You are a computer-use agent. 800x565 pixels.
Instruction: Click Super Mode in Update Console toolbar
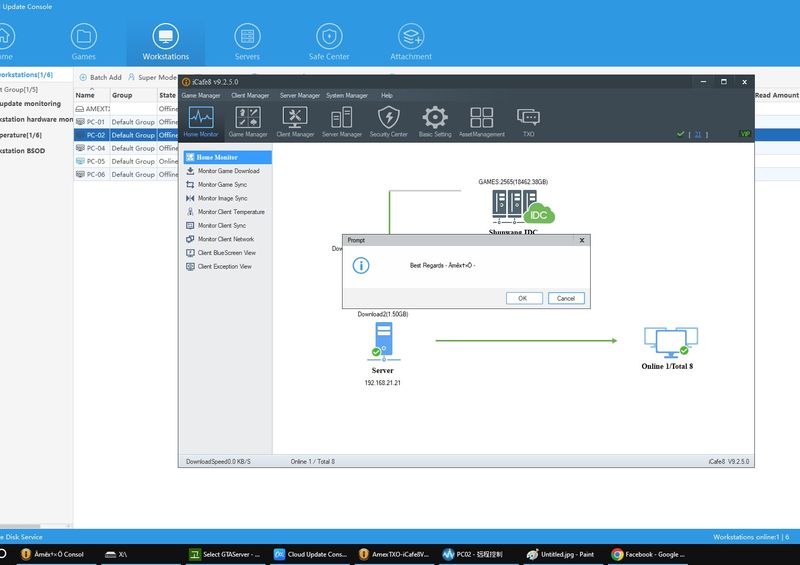coord(152,77)
